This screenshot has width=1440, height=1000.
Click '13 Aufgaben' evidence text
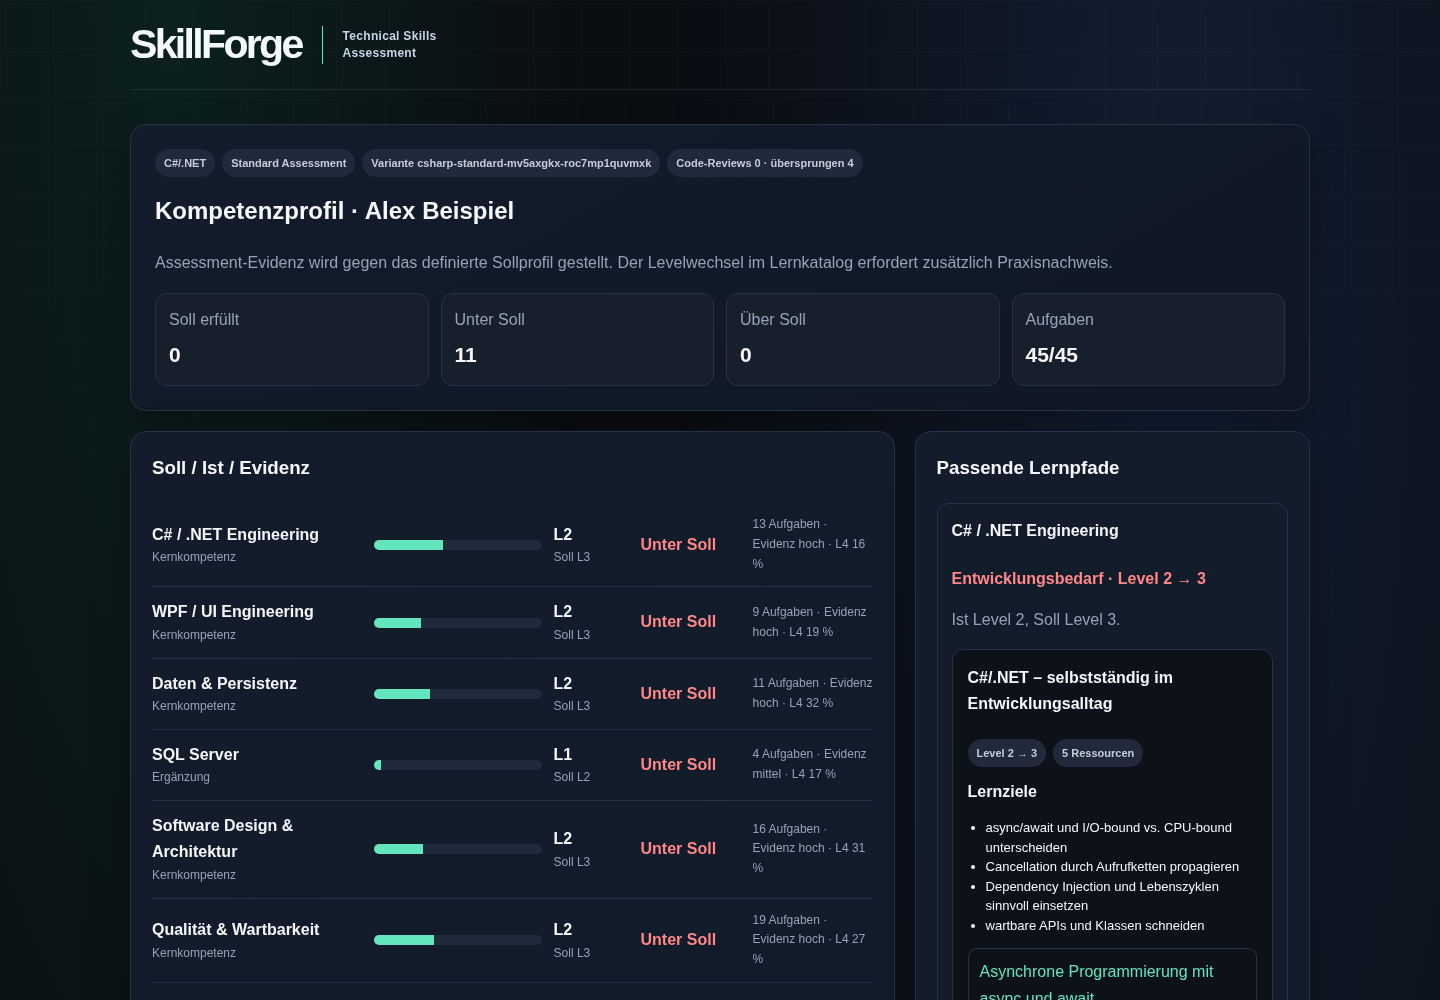pyautogui.click(x=809, y=544)
